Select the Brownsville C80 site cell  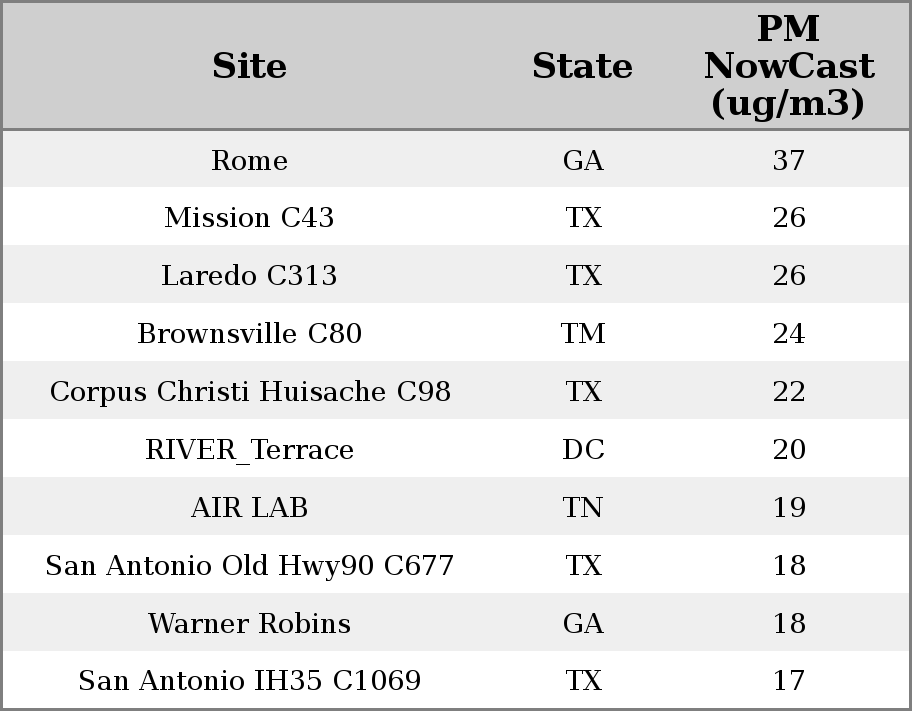(249, 333)
